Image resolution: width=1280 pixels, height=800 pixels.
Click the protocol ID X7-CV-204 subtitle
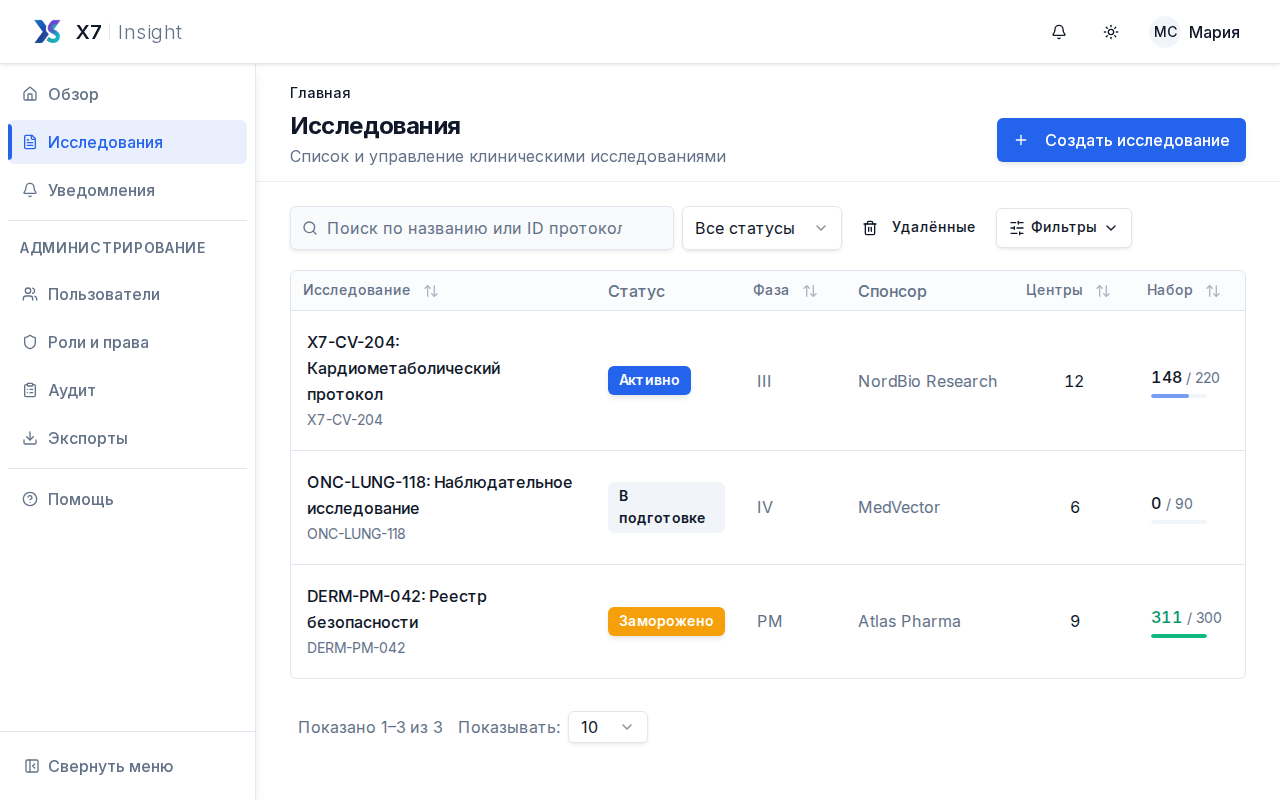pyautogui.click(x=345, y=420)
